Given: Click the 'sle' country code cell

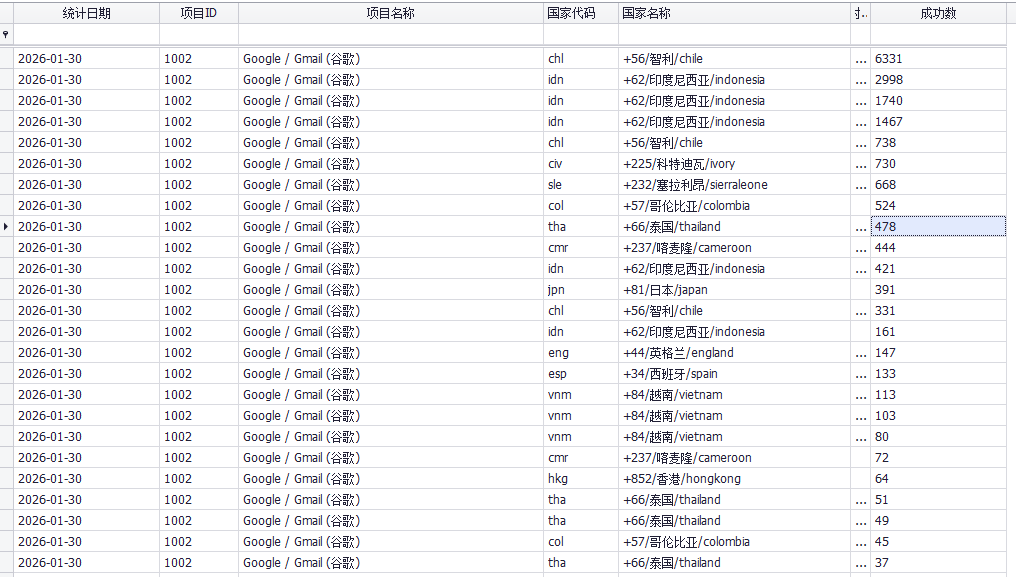Looking at the screenshot, I should coord(581,185).
